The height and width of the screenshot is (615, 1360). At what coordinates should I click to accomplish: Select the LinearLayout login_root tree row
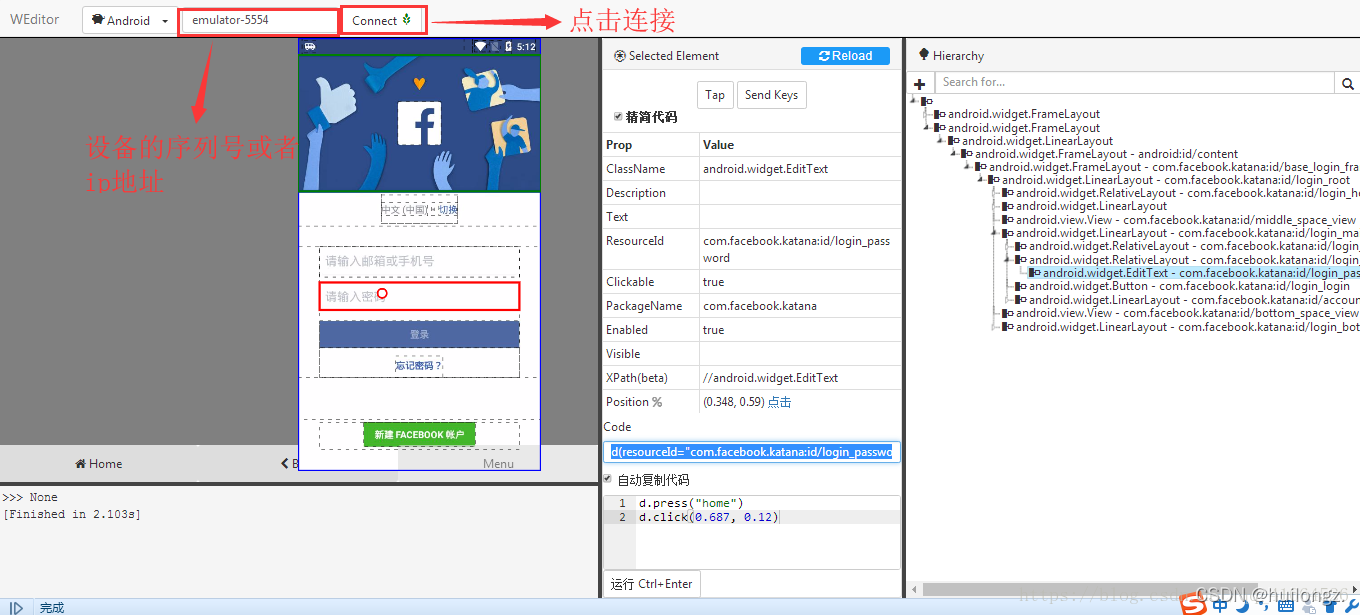[1169, 180]
